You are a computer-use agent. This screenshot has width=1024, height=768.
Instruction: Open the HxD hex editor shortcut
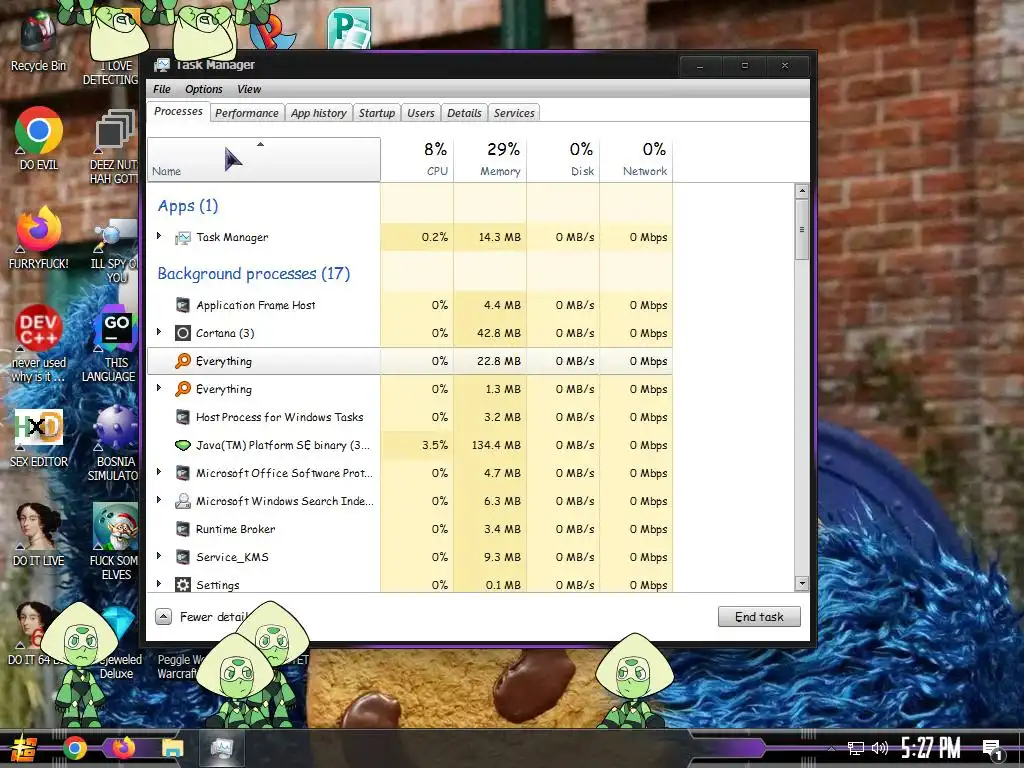pos(39,427)
